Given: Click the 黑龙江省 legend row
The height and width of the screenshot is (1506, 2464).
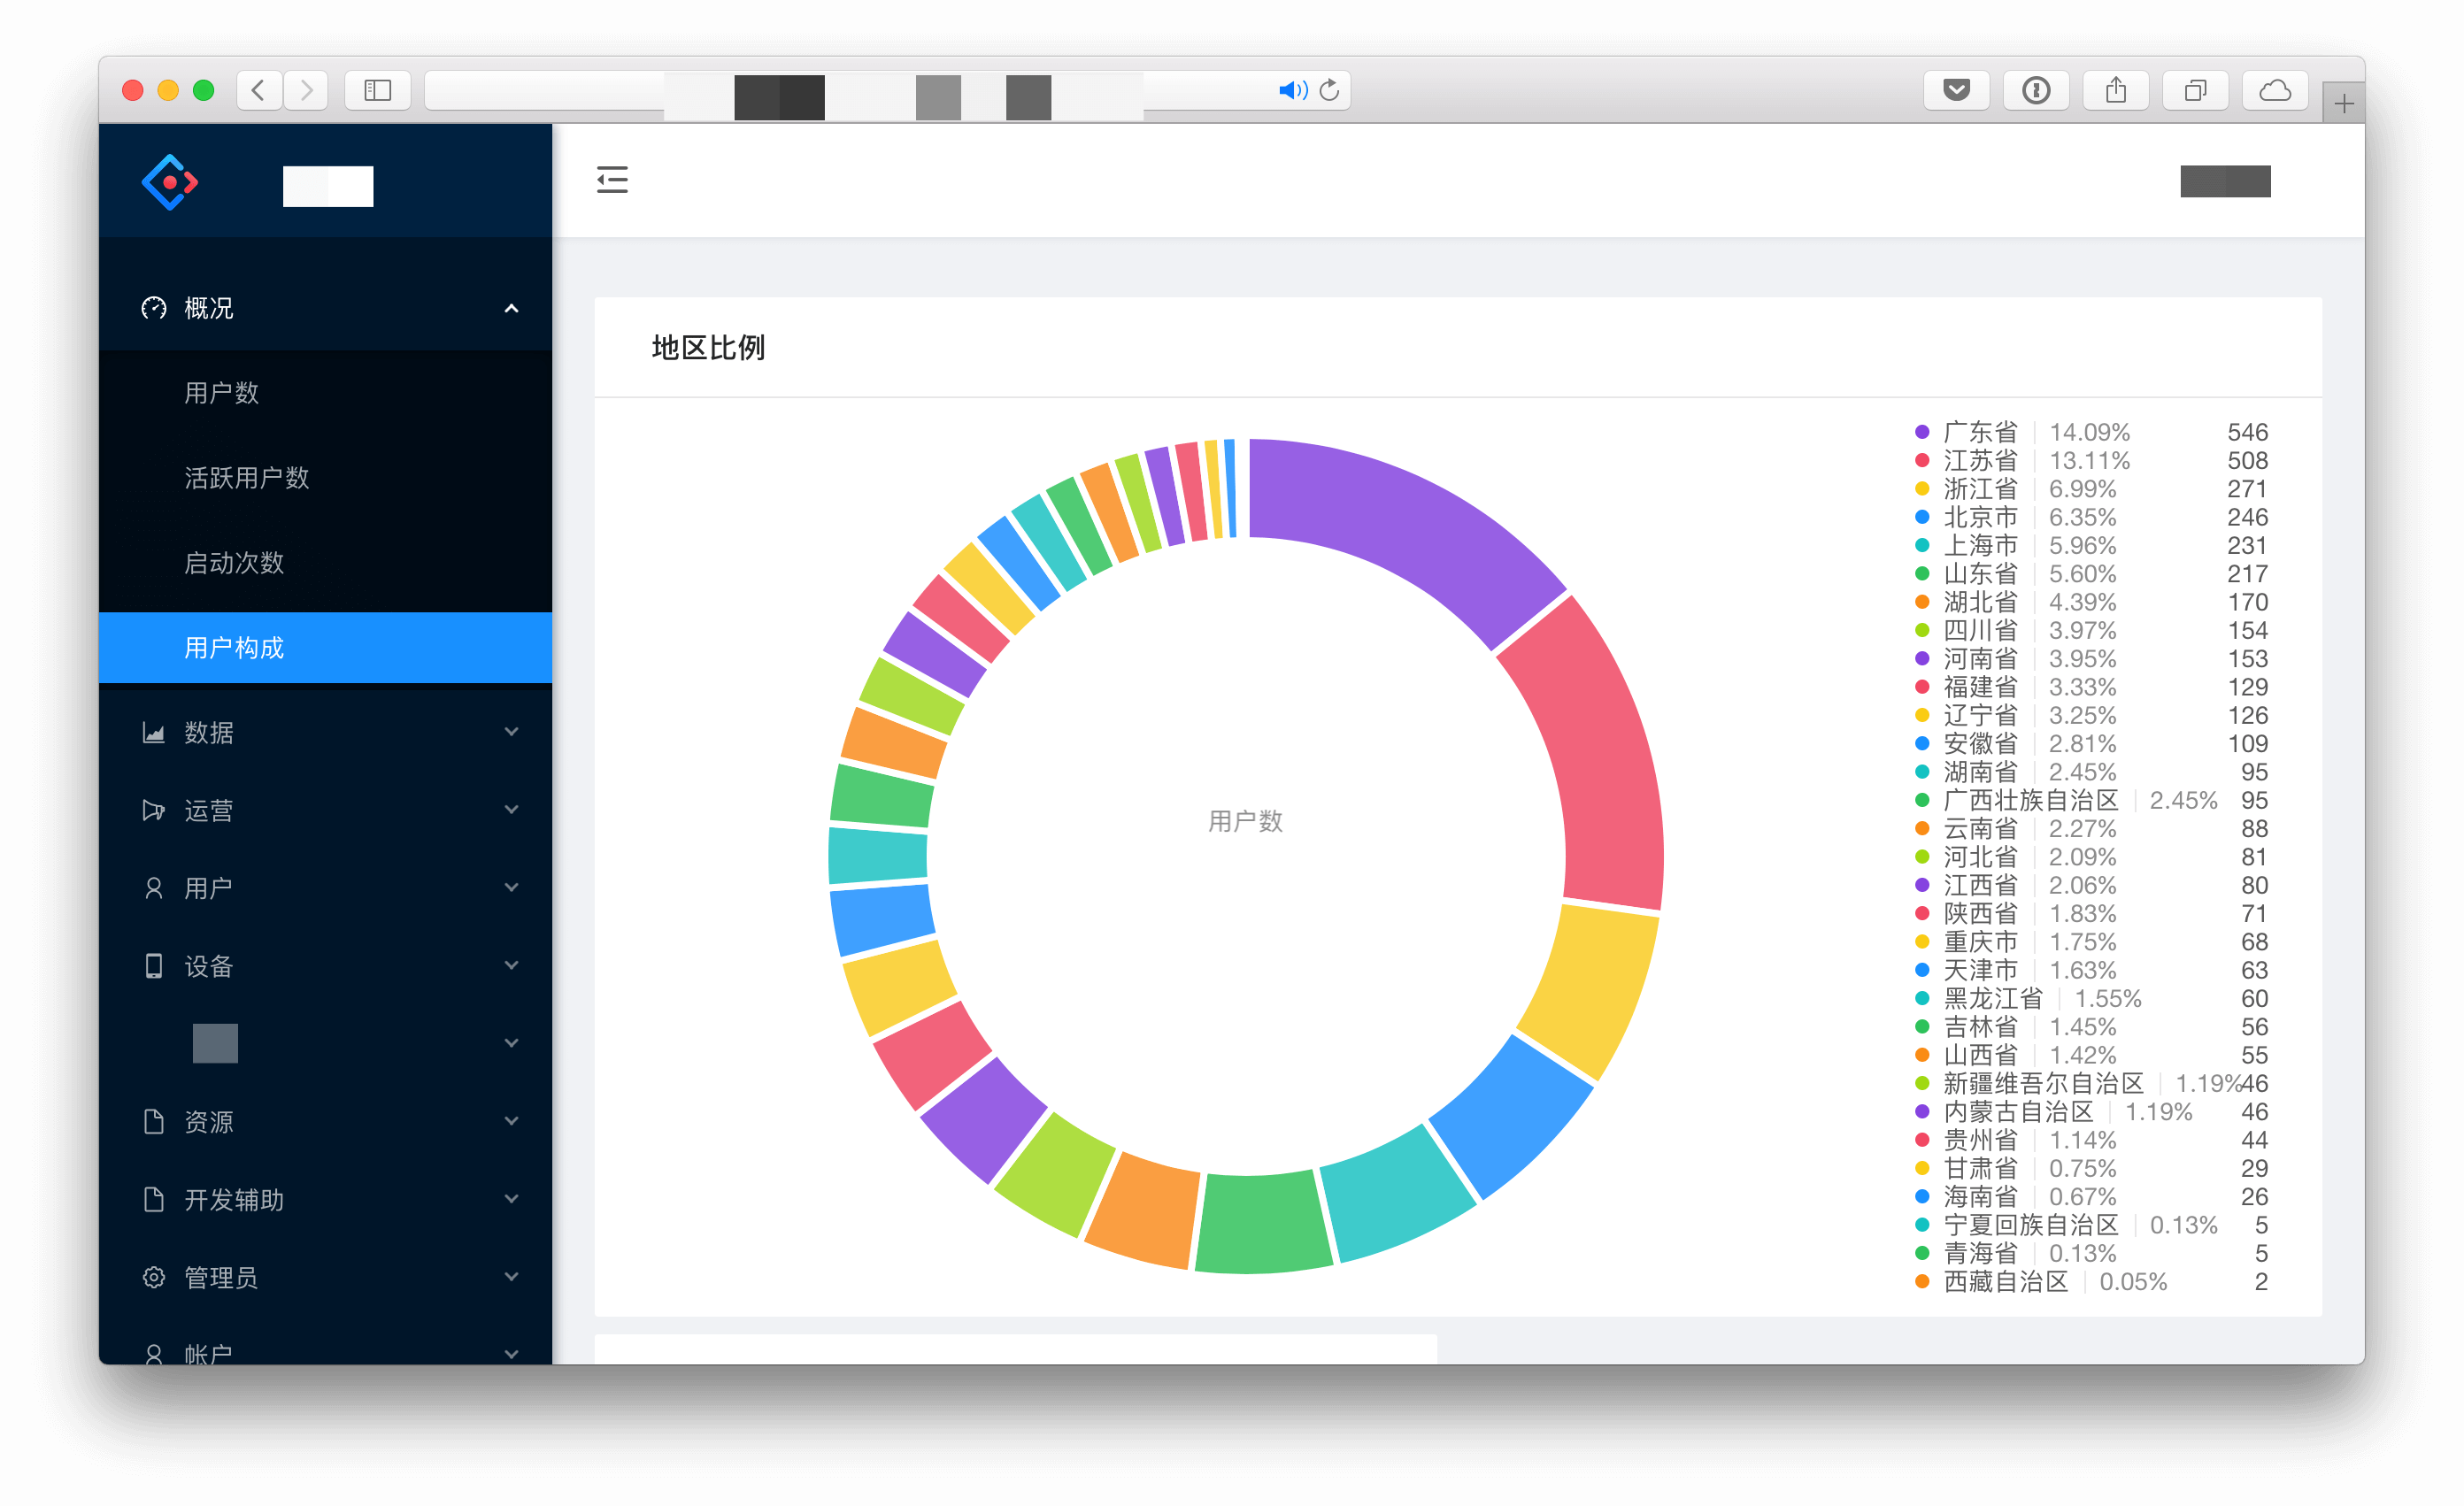Looking at the screenshot, I should tap(2091, 999).
